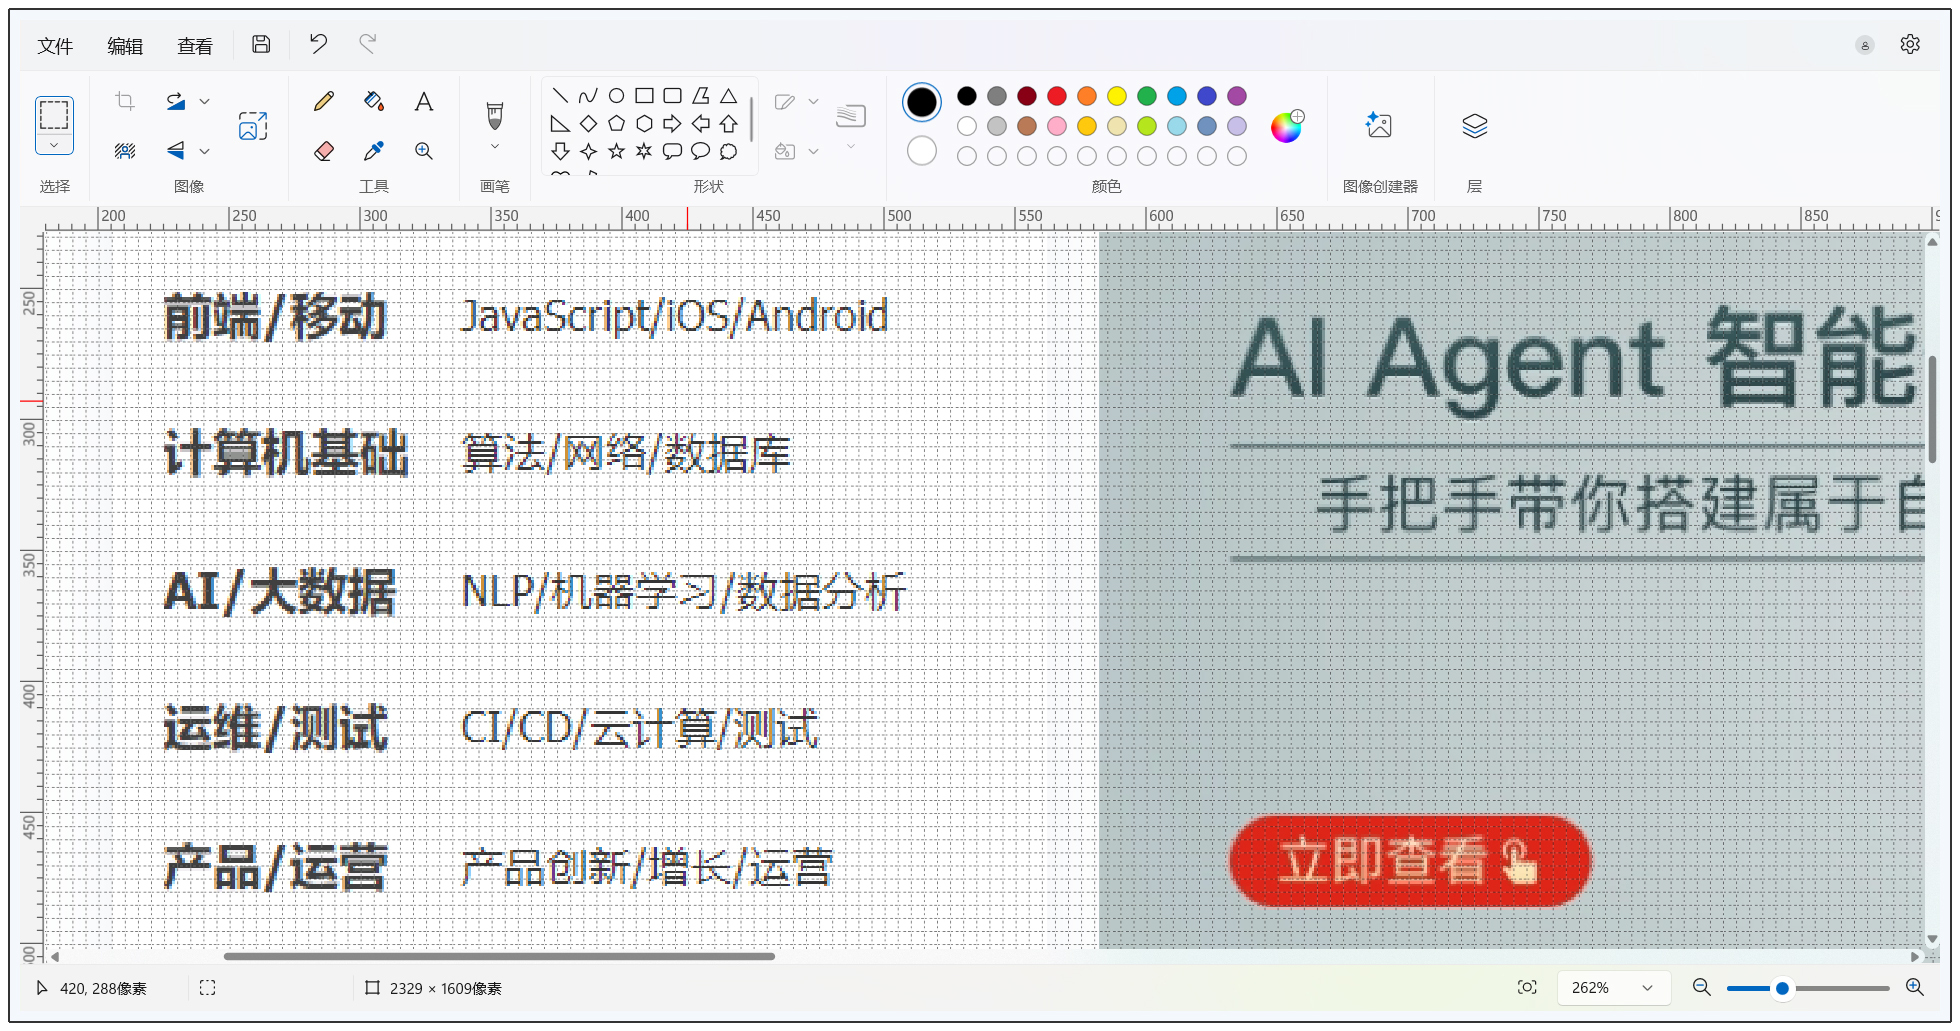
Task: Select the rectangular selection tool
Action: point(54,114)
